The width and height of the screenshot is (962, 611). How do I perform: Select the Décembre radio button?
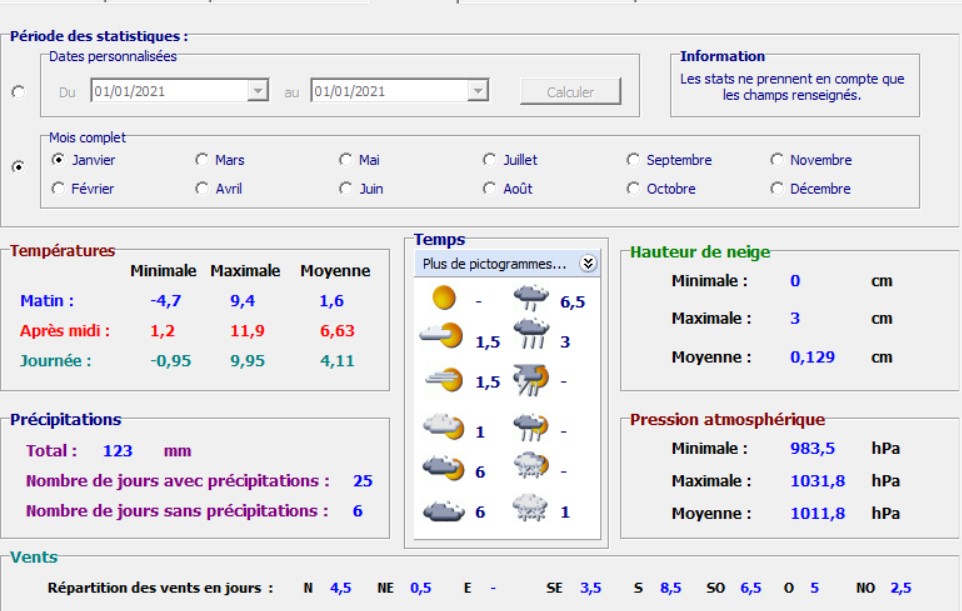(x=777, y=188)
